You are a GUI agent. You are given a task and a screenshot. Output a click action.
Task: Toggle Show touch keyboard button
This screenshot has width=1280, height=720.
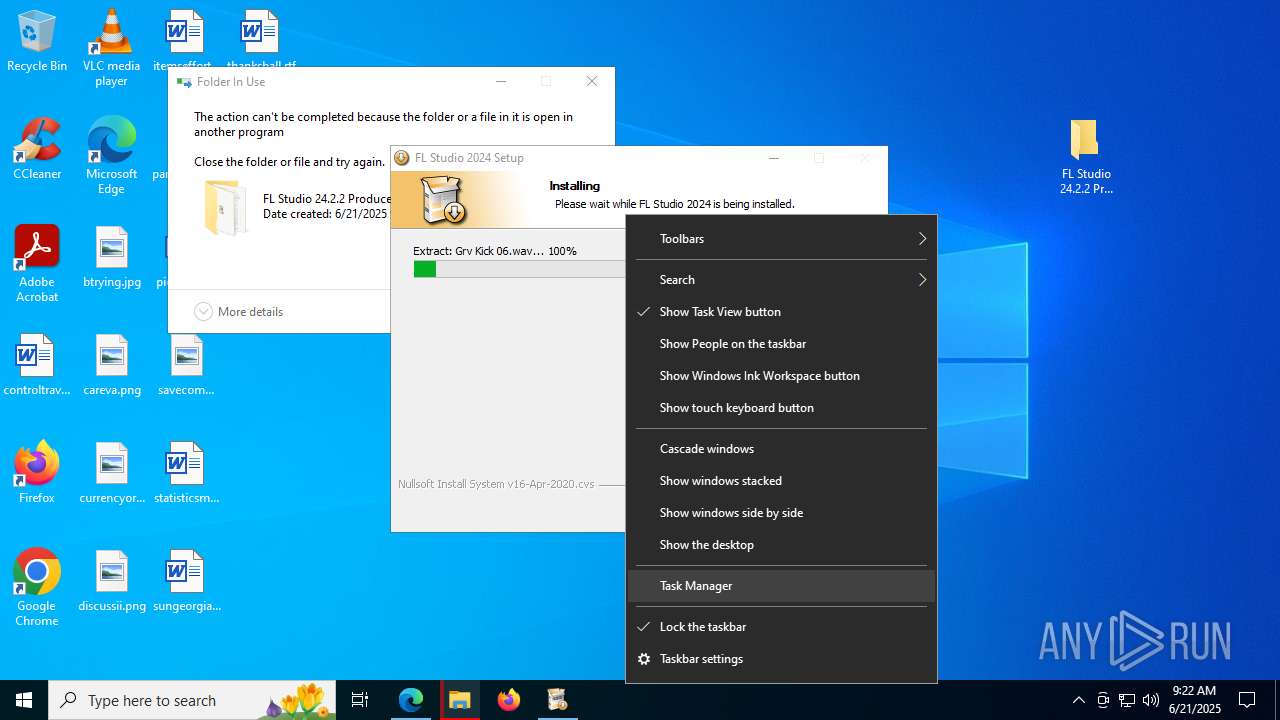[x=781, y=408]
